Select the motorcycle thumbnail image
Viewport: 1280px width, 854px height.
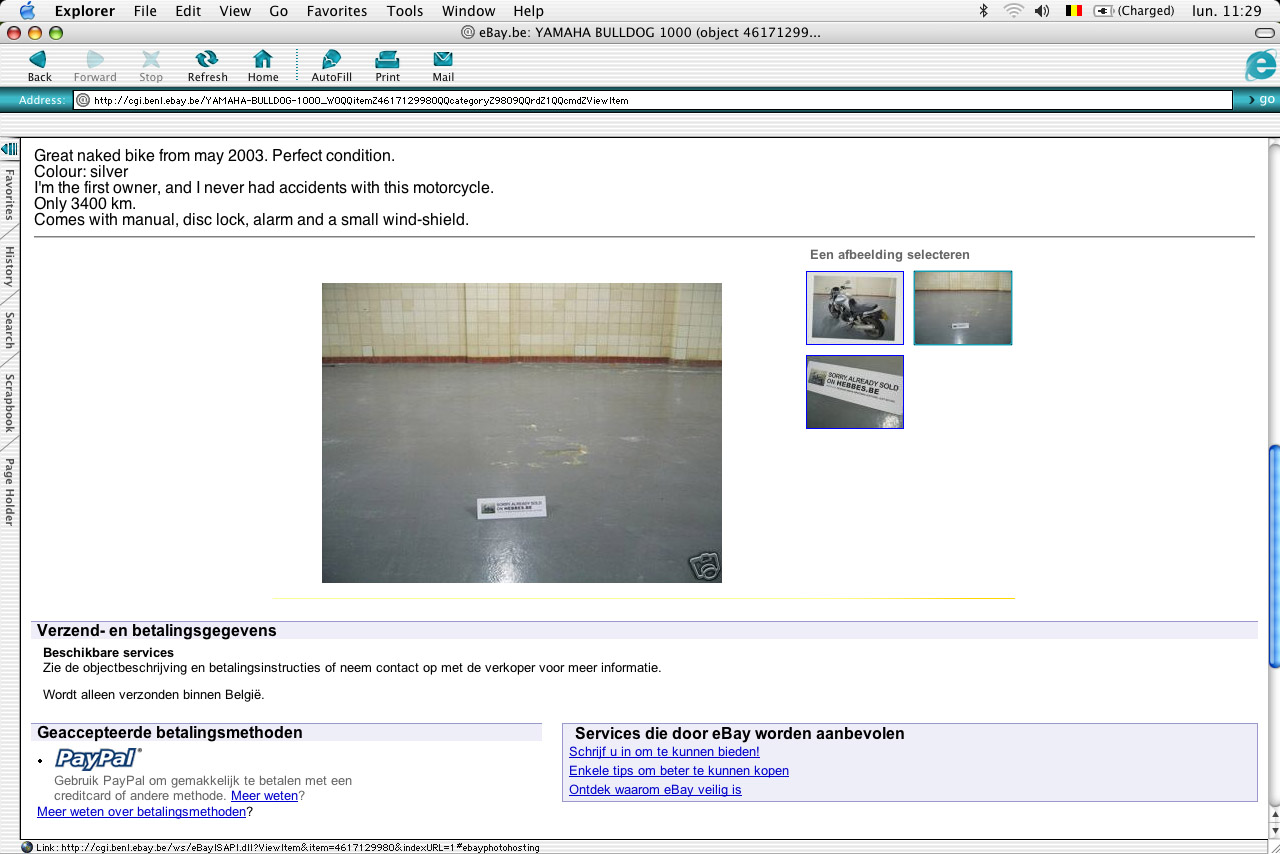click(x=855, y=308)
